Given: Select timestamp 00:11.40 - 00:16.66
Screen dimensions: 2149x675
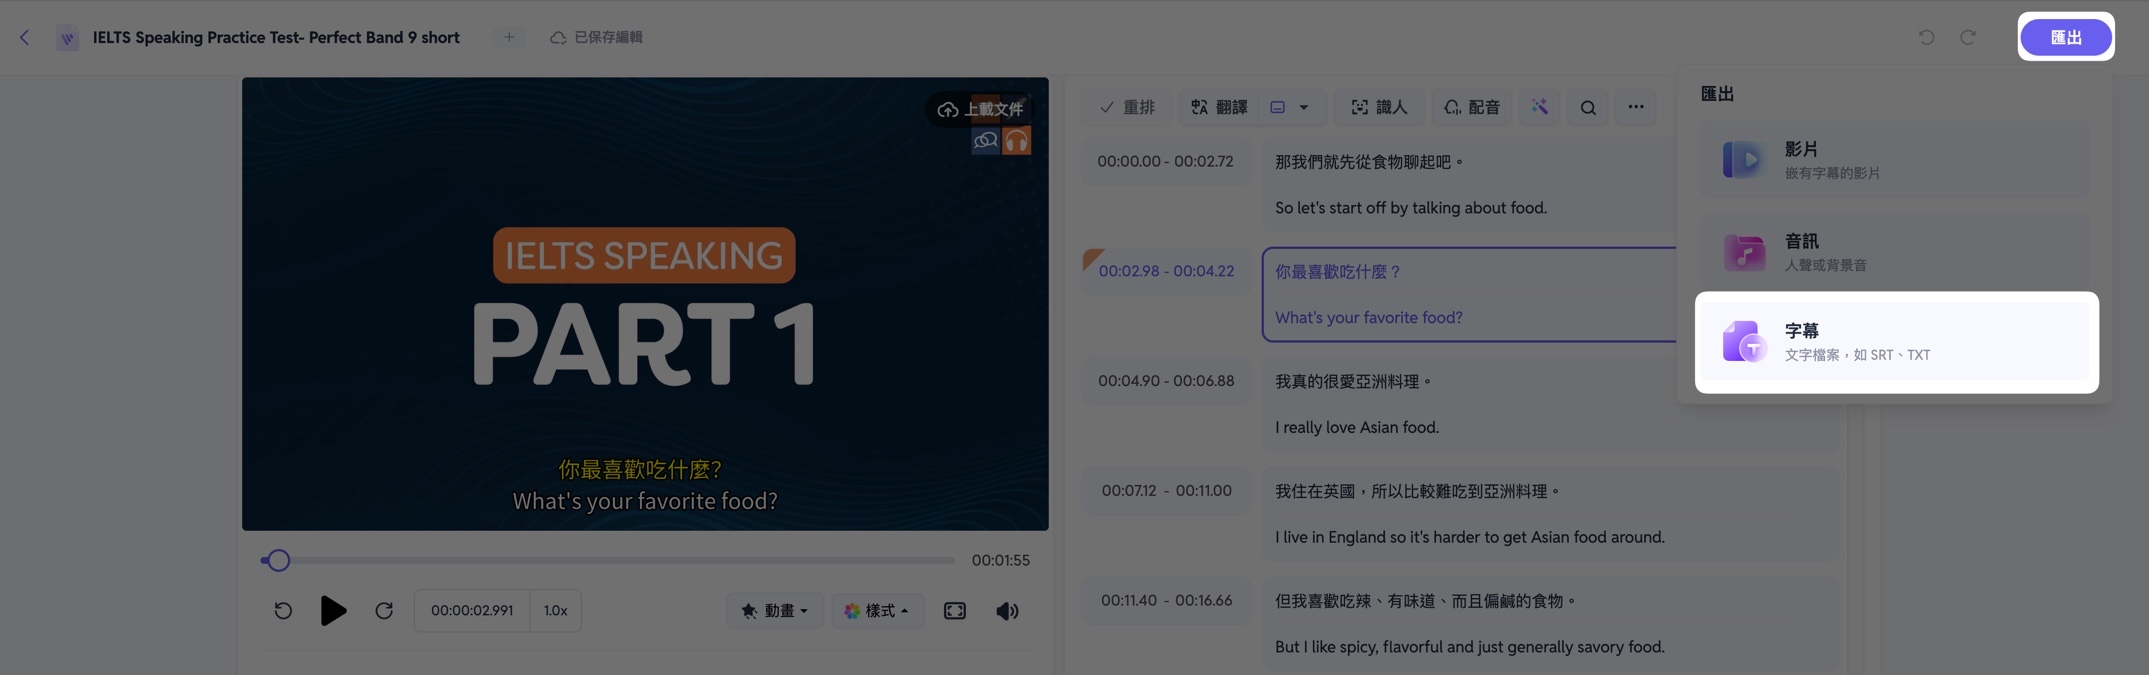Looking at the screenshot, I should (x=1166, y=601).
